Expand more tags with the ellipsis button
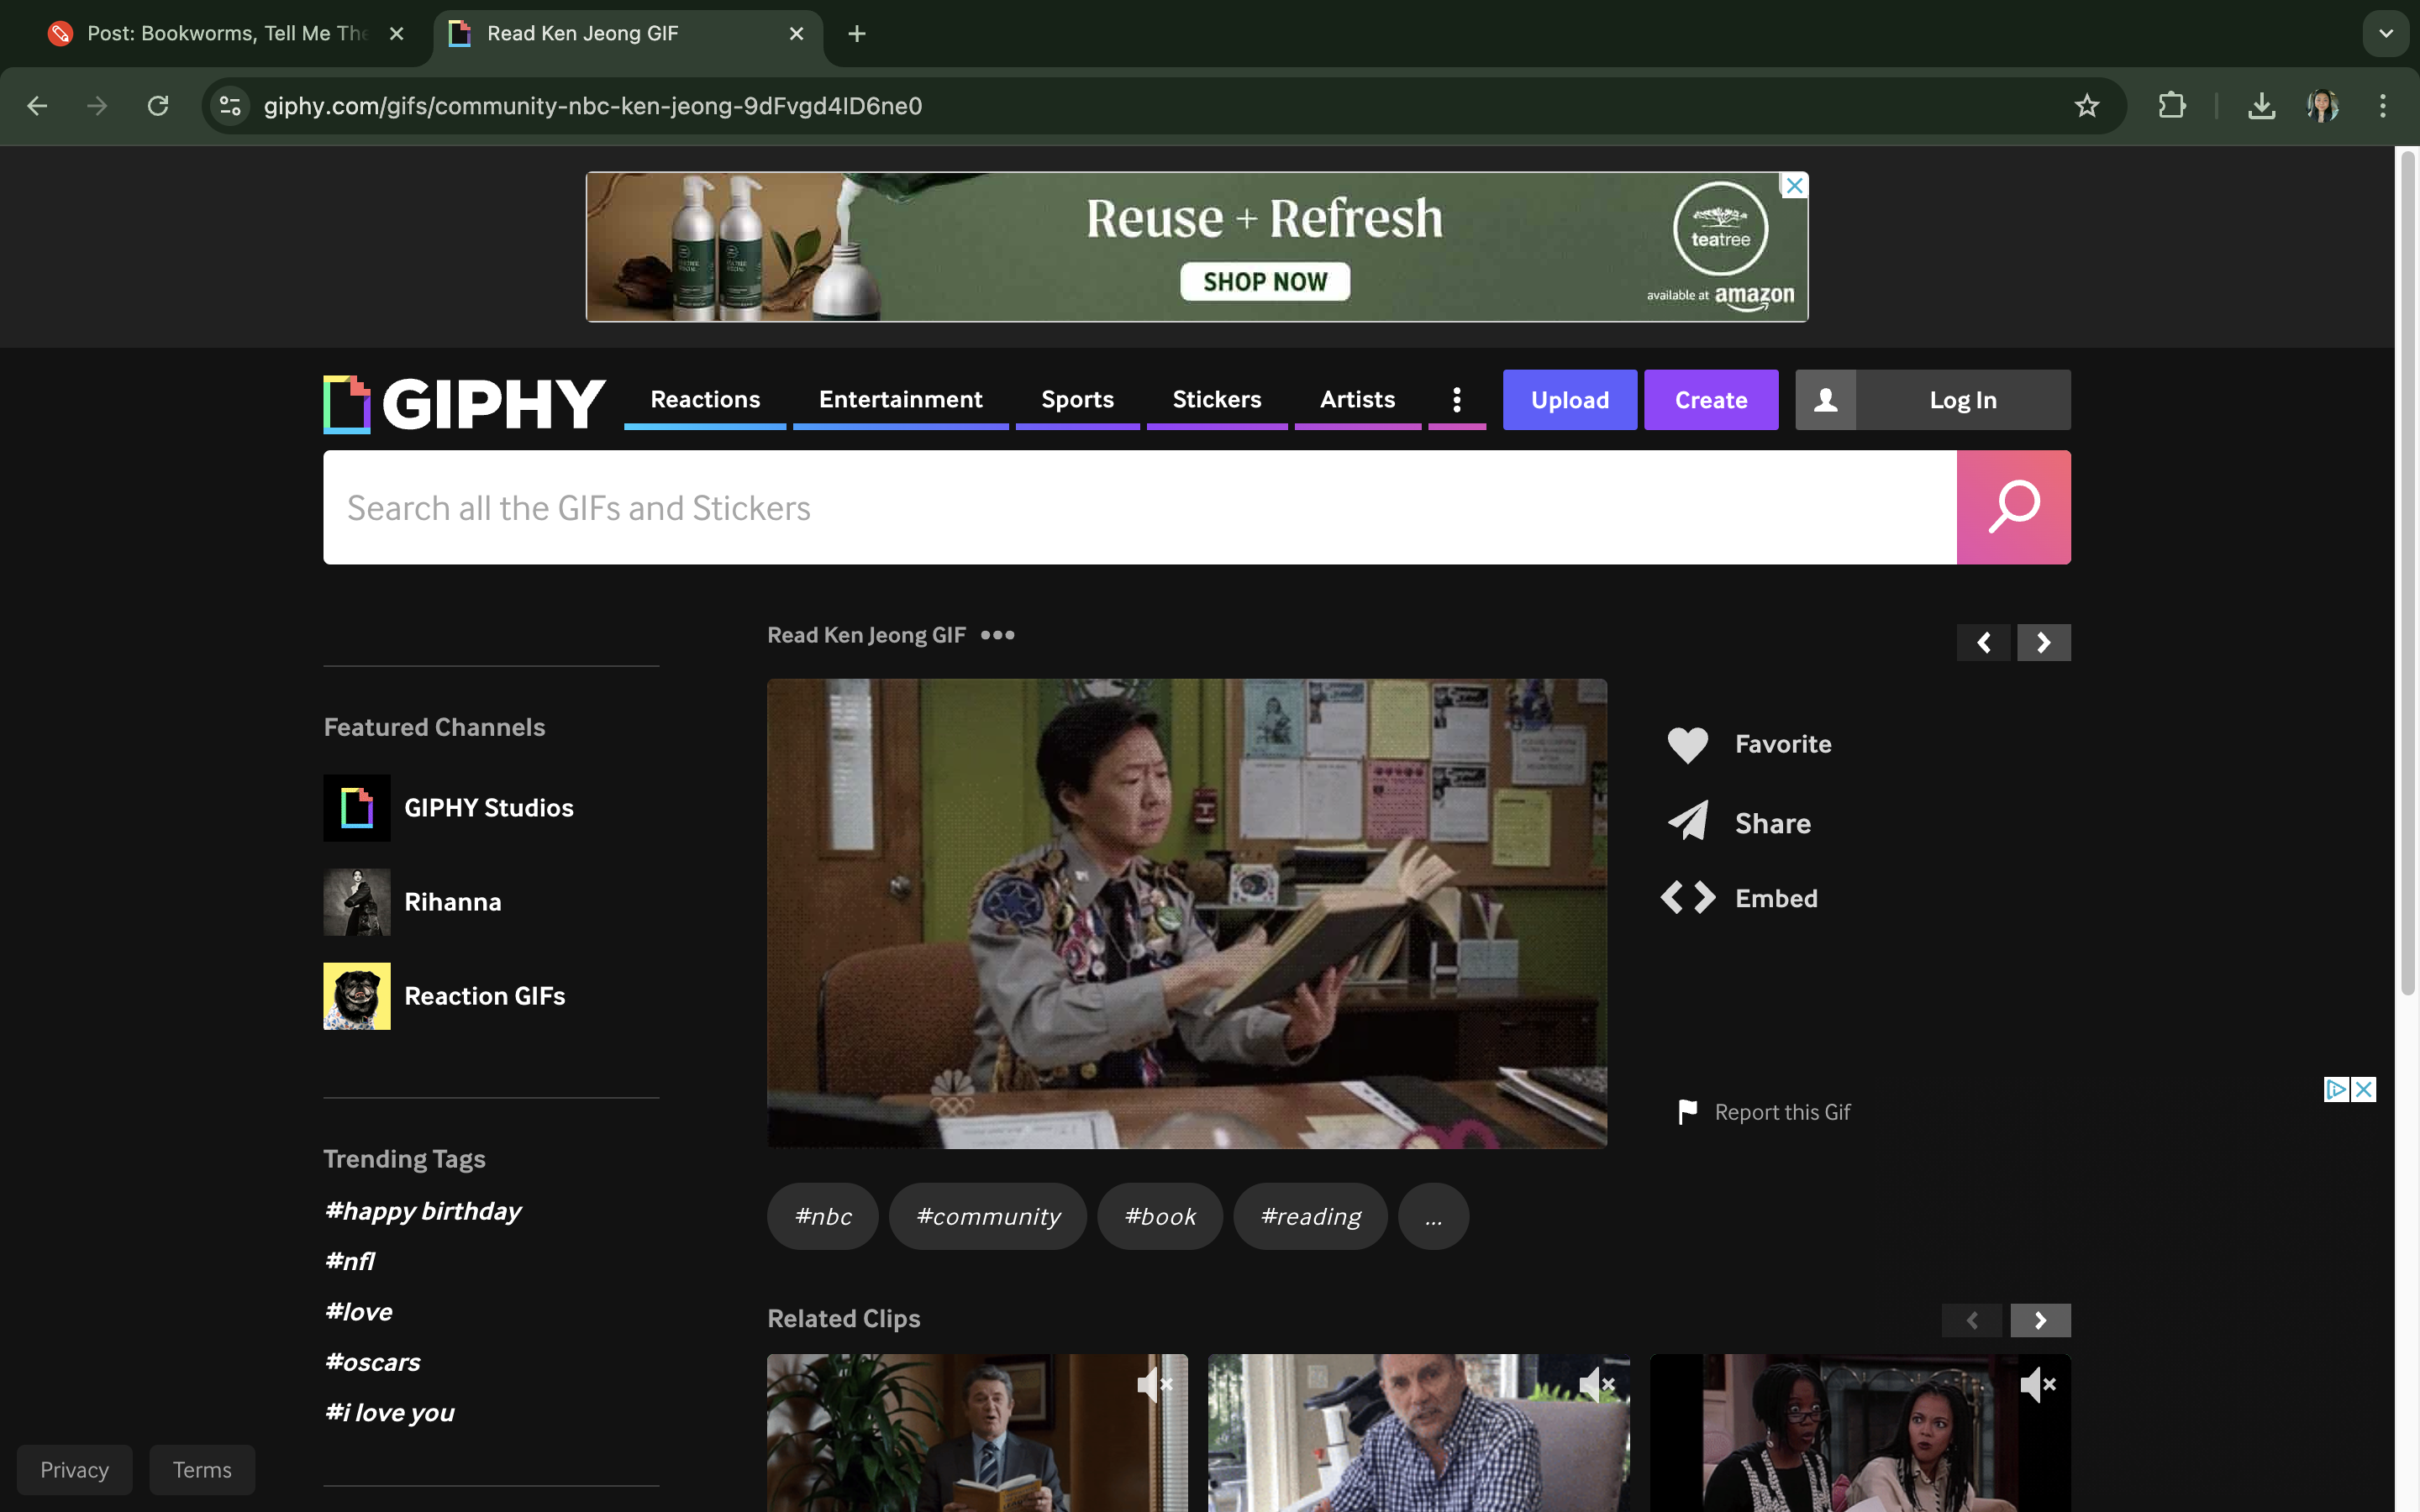This screenshot has height=1512, width=2420. (x=1433, y=1216)
